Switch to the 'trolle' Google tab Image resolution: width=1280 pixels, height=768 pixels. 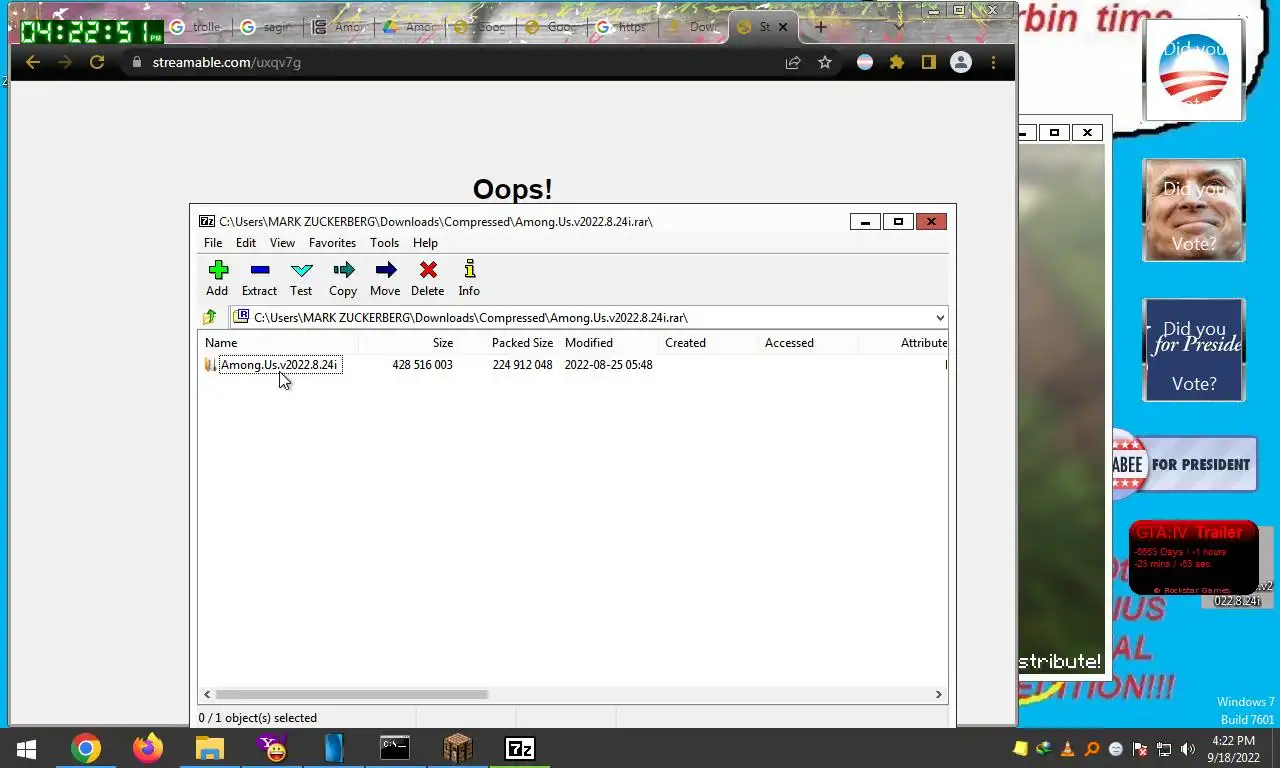195,27
